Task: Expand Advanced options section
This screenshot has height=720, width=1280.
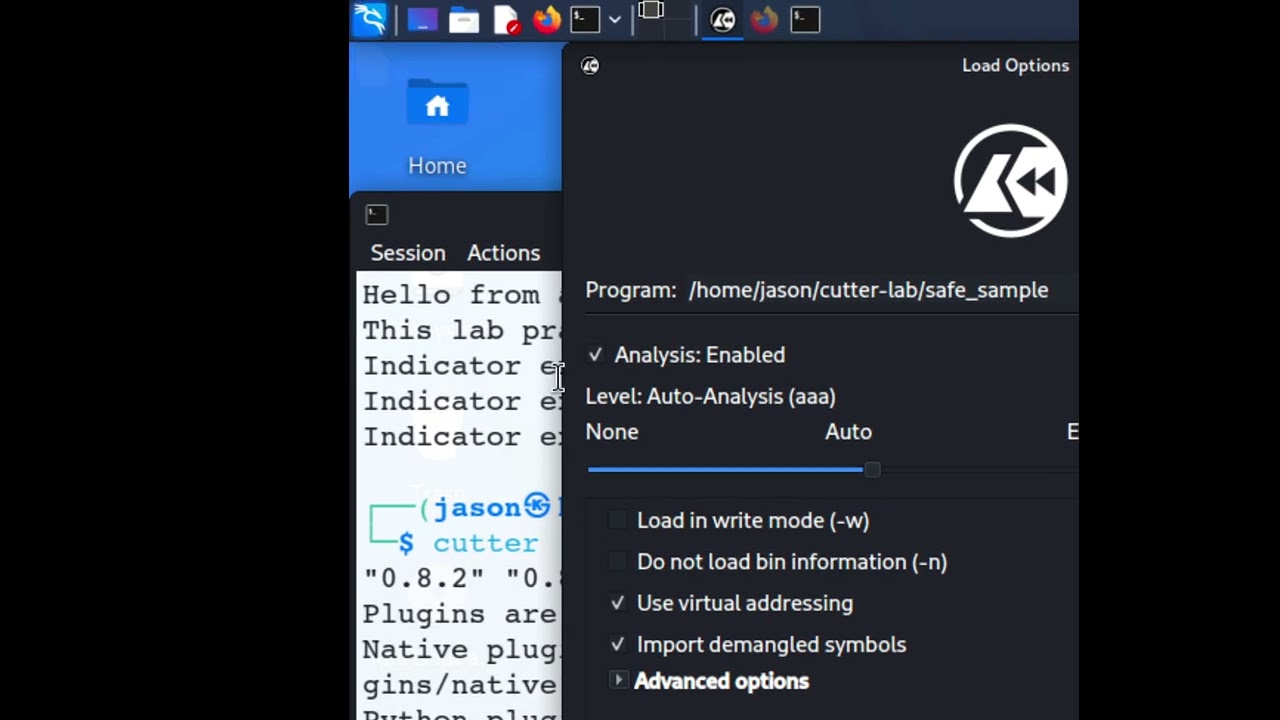Action: pyautogui.click(x=618, y=681)
